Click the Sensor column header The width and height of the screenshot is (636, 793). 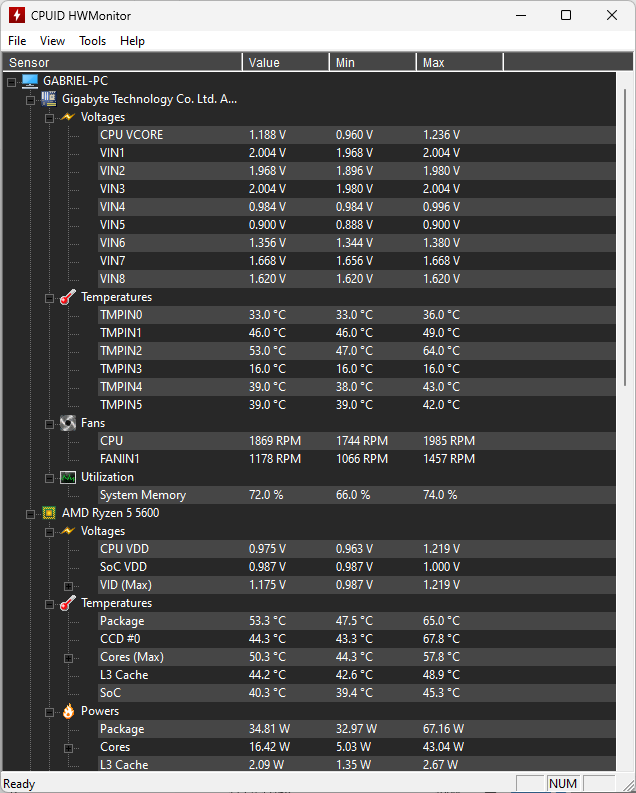click(122, 62)
